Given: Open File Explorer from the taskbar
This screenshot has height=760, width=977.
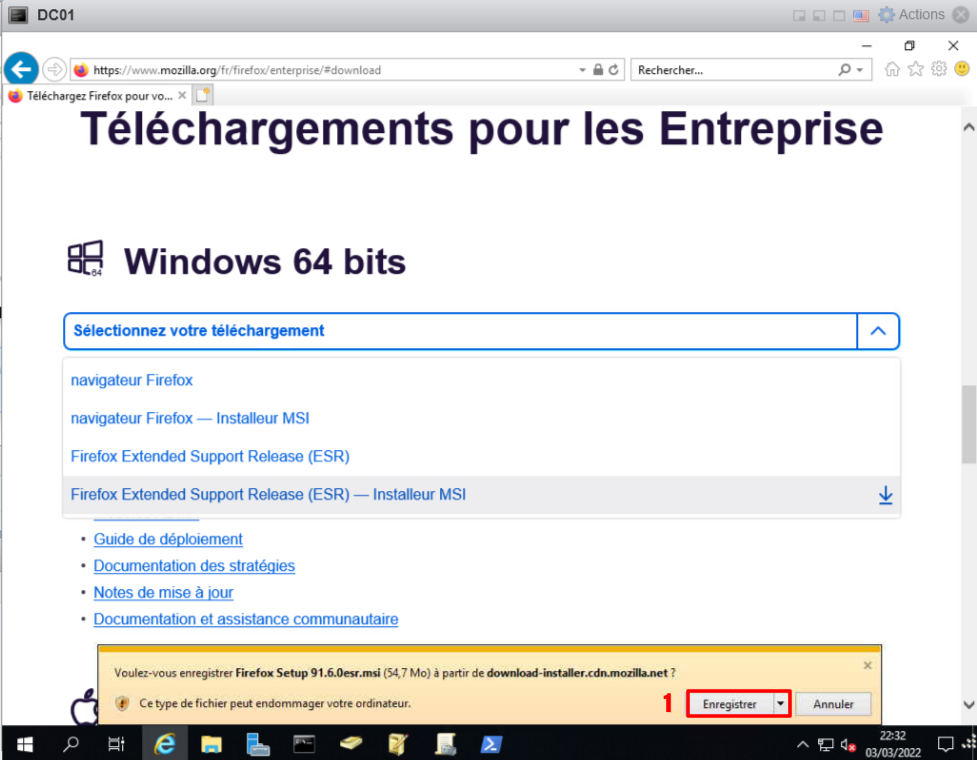Looking at the screenshot, I should pos(211,744).
